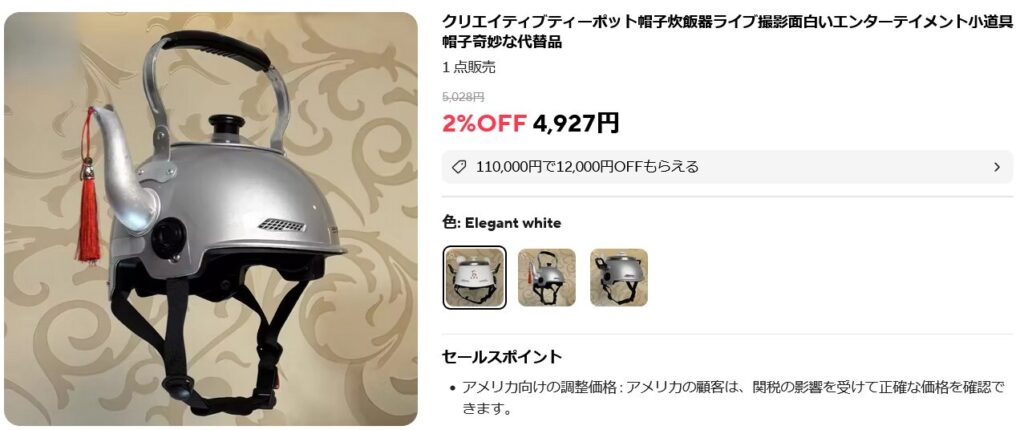This screenshot has height=430, width=1024.
Task: Click the 1 点販売 sold count
Action: tap(469, 67)
